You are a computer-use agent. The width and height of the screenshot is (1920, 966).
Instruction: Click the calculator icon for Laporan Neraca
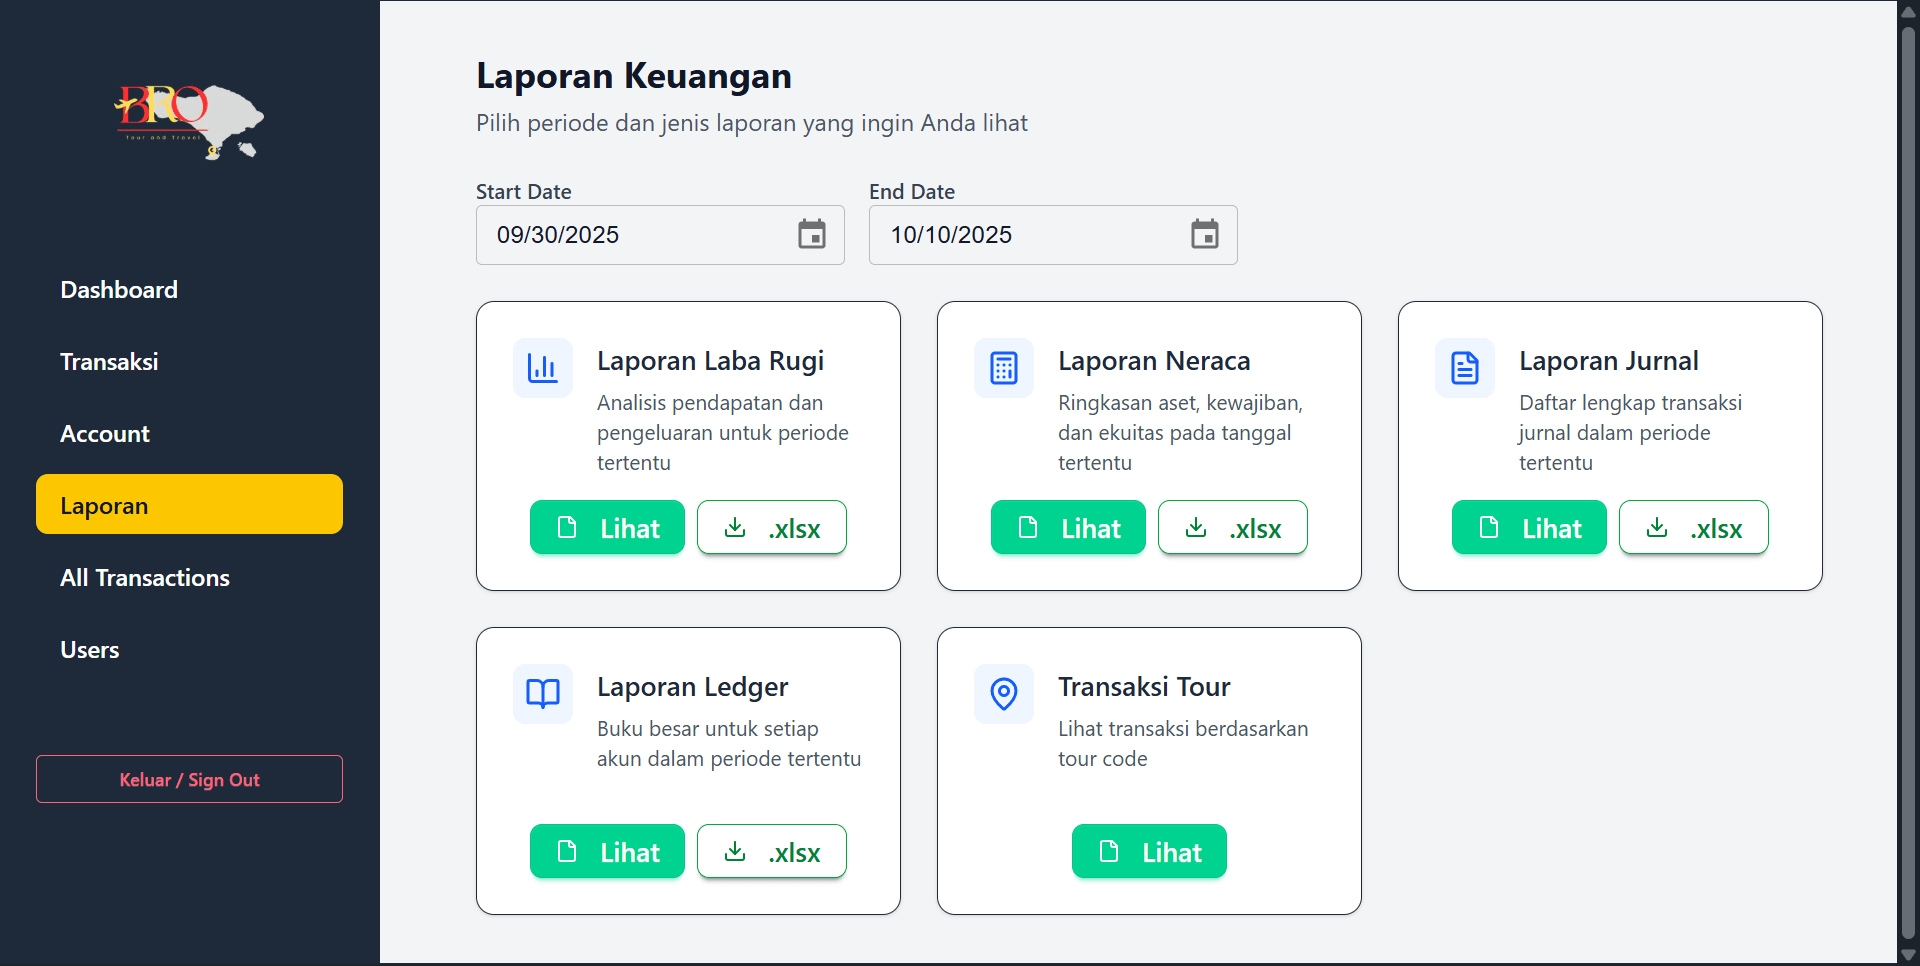pyautogui.click(x=1004, y=368)
